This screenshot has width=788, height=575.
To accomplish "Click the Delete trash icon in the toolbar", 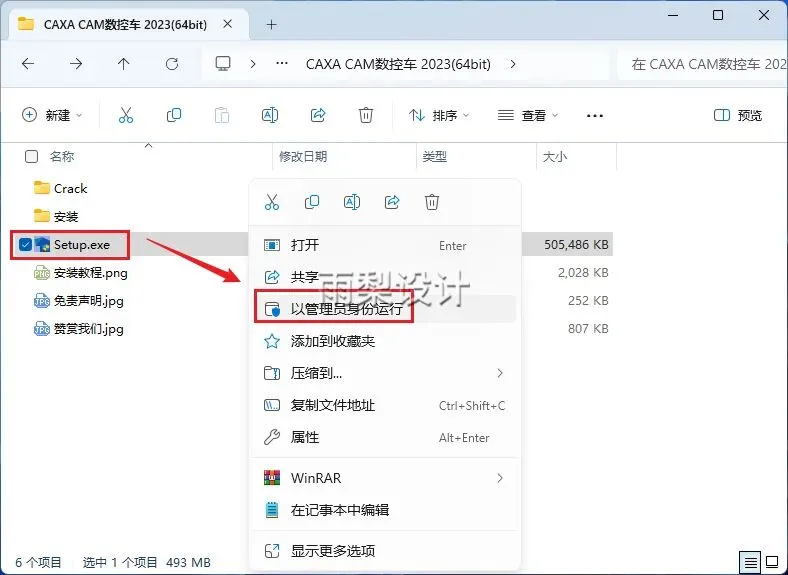I will pos(366,116).
